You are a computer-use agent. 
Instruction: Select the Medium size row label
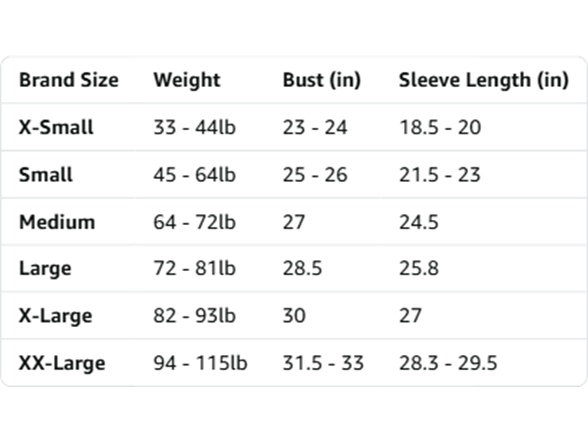pos(57,222)
